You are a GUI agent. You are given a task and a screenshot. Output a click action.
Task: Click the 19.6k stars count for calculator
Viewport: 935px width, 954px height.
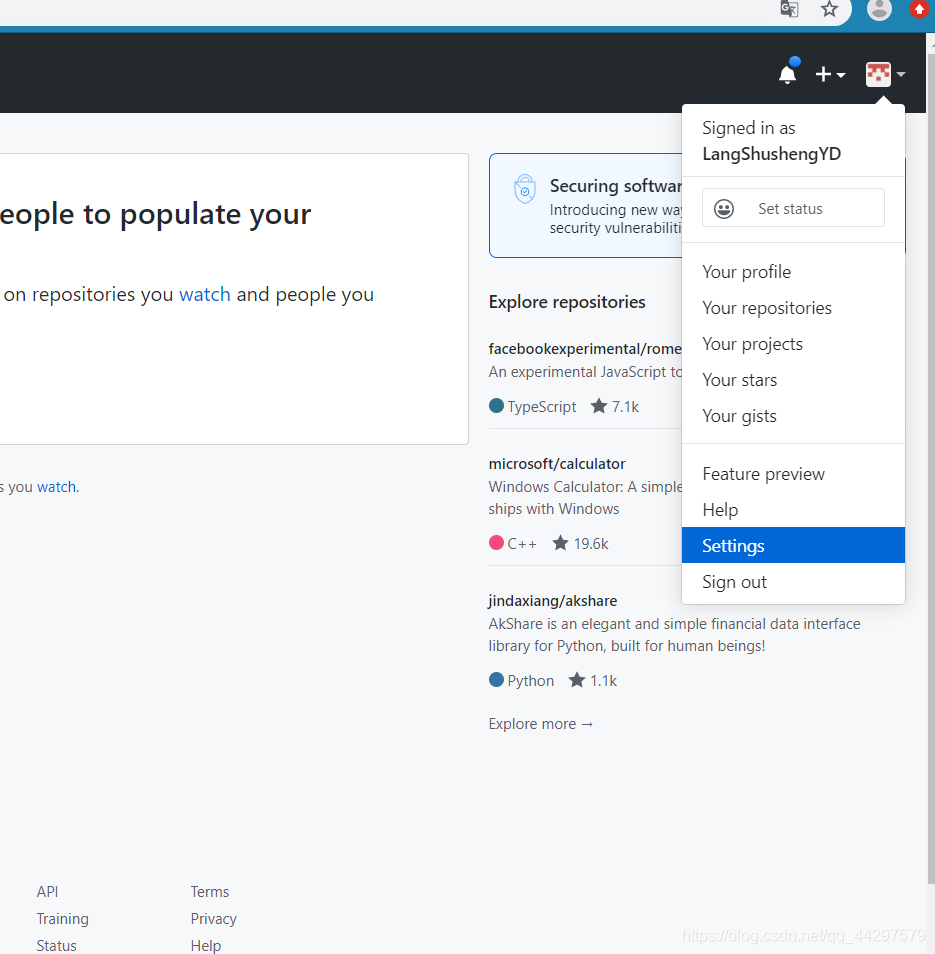click(x=580, y=543)
